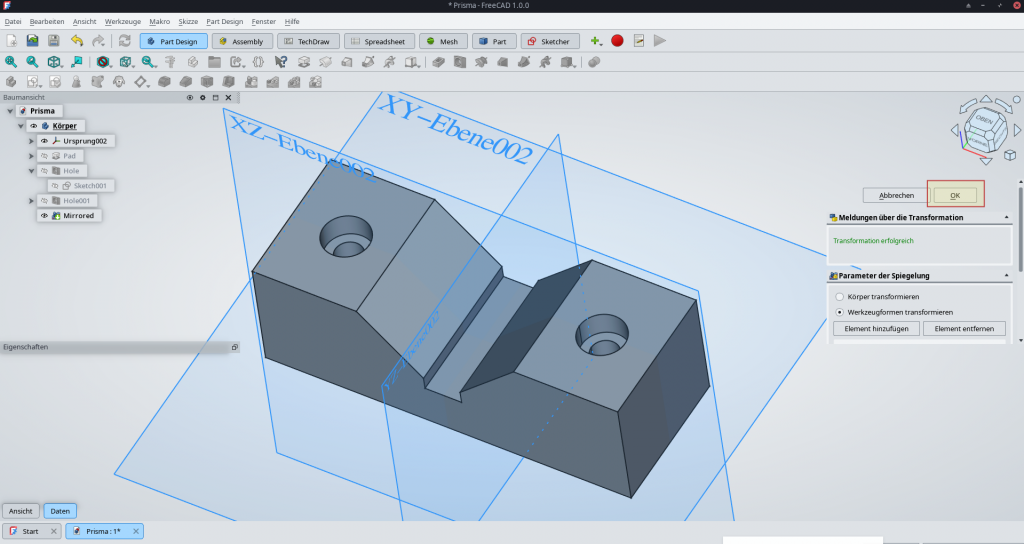Collapse the Hole tree node
This screenshot has height=544, width=1024.
32,171
